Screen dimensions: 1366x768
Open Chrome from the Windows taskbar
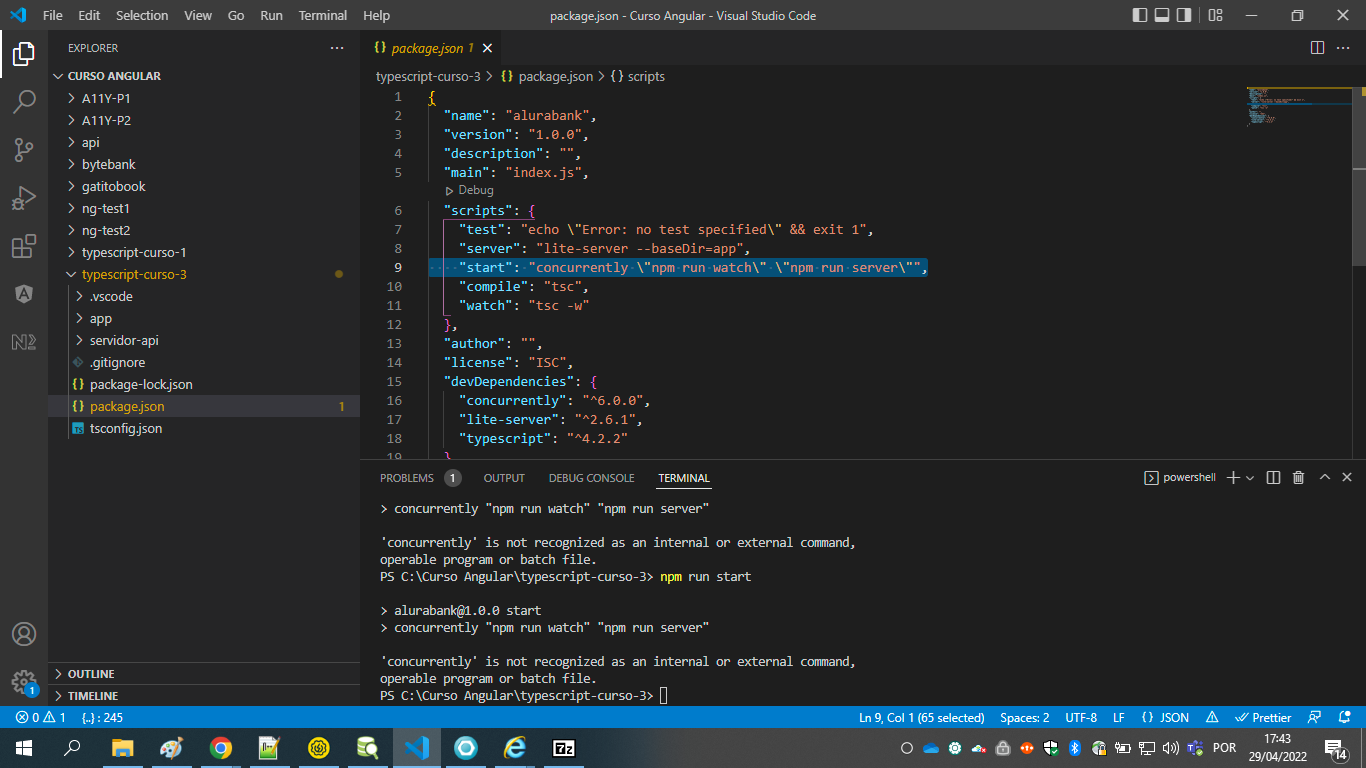[221, 748]
